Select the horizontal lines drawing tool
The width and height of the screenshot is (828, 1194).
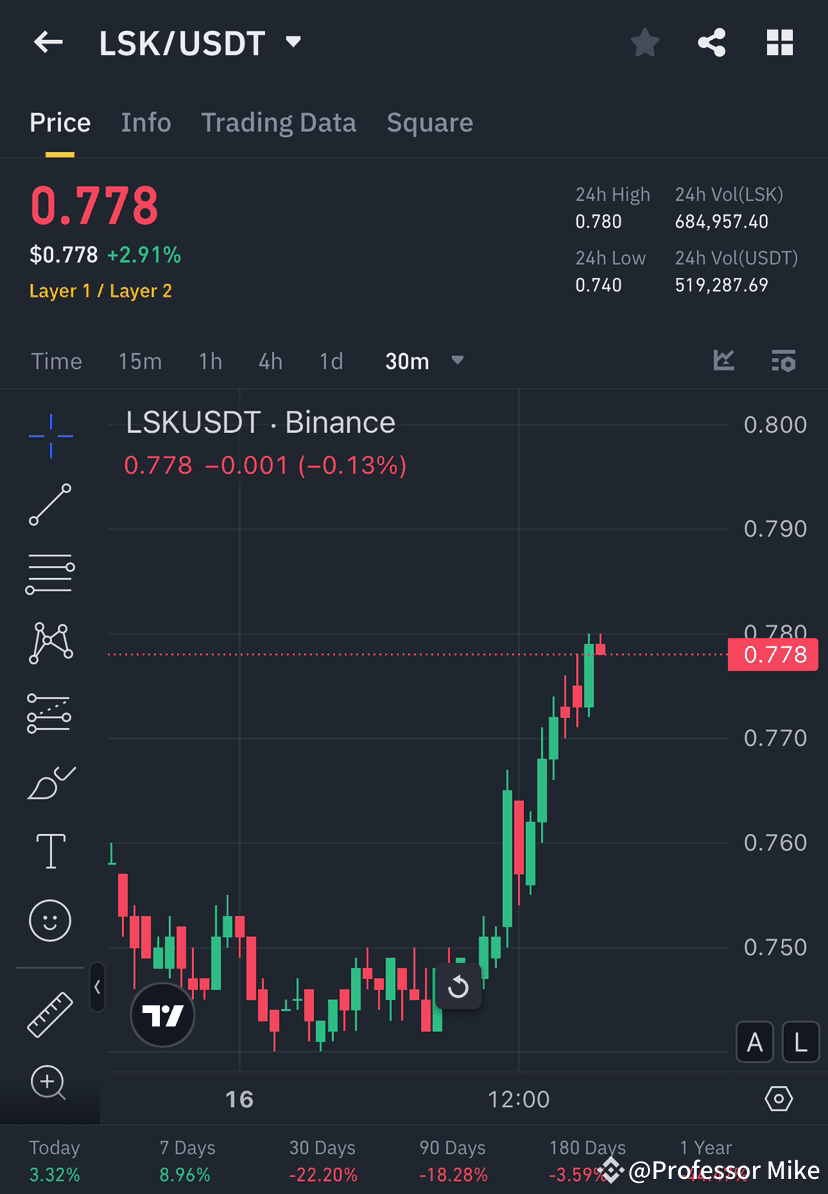tap(50, 574)
